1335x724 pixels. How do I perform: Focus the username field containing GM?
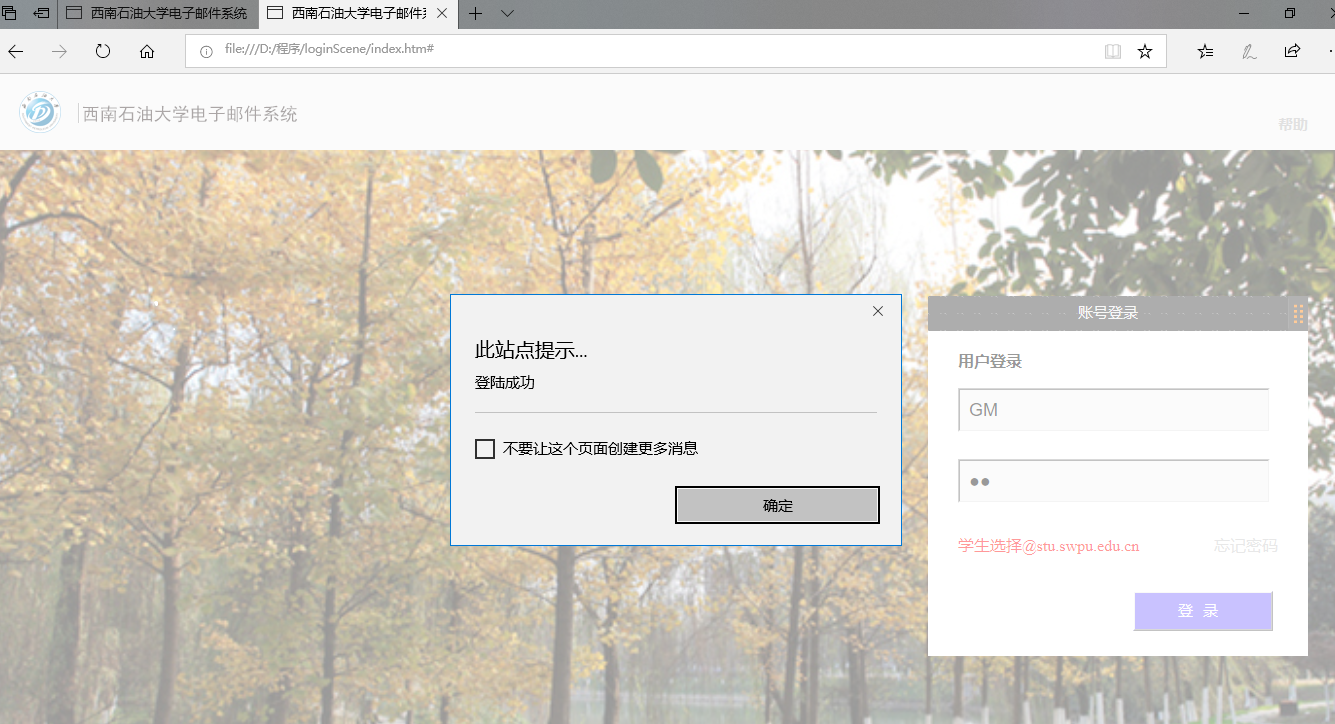click(1114, 410)
